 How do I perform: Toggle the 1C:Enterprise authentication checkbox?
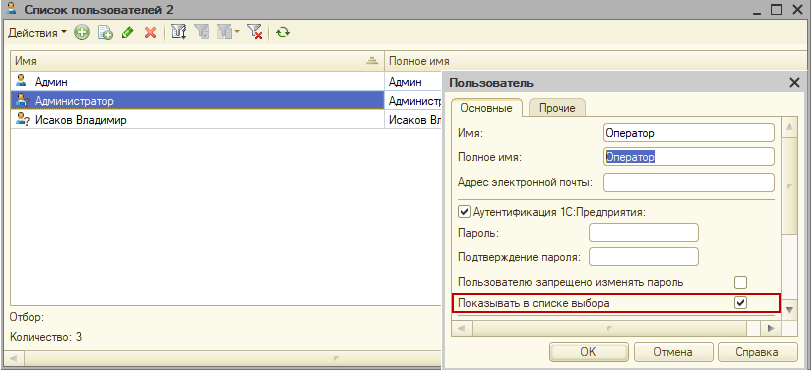click(x=464, y=212)
